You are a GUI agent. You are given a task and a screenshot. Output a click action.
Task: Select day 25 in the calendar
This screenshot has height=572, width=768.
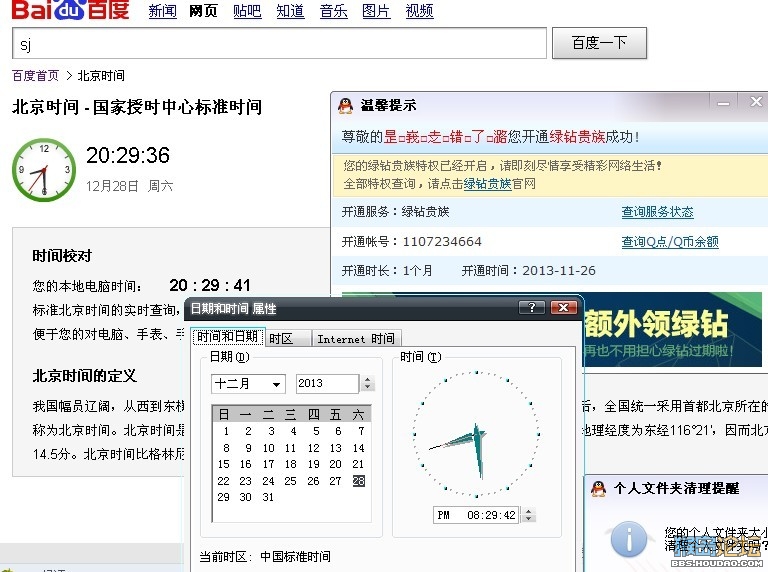pyautogui.click(x=290, y=481)
